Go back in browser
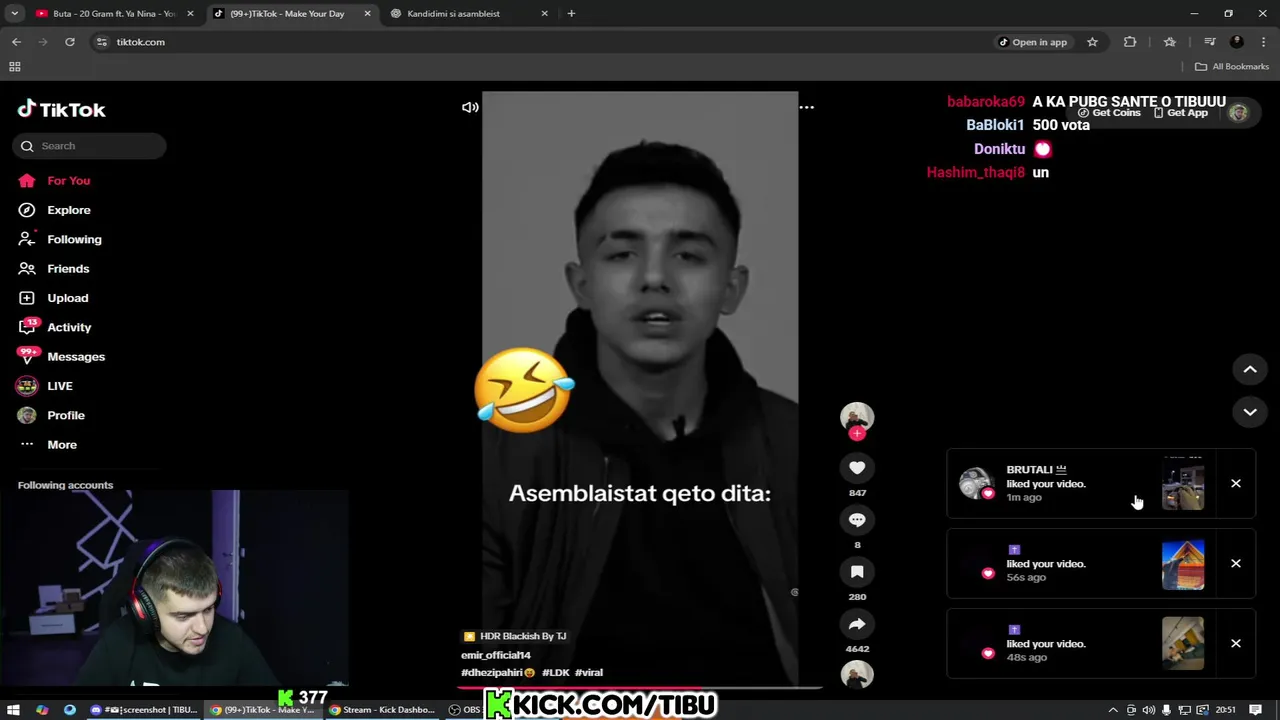The height and width of the screenshot is (720, 1280). [x=16, y=42]
